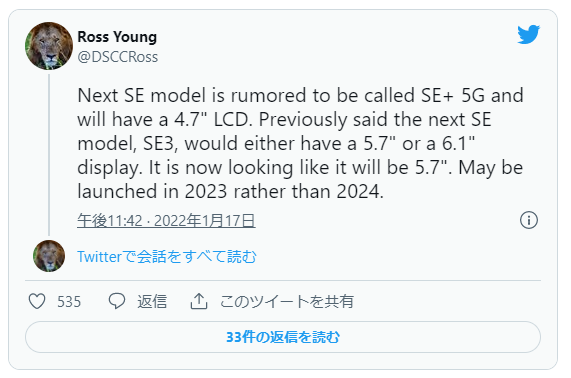Viewport: 571px width, 378px height.
Task: Open Ross Young's large lion avatar
Action: pyautogui.click(x=49, y=46)
